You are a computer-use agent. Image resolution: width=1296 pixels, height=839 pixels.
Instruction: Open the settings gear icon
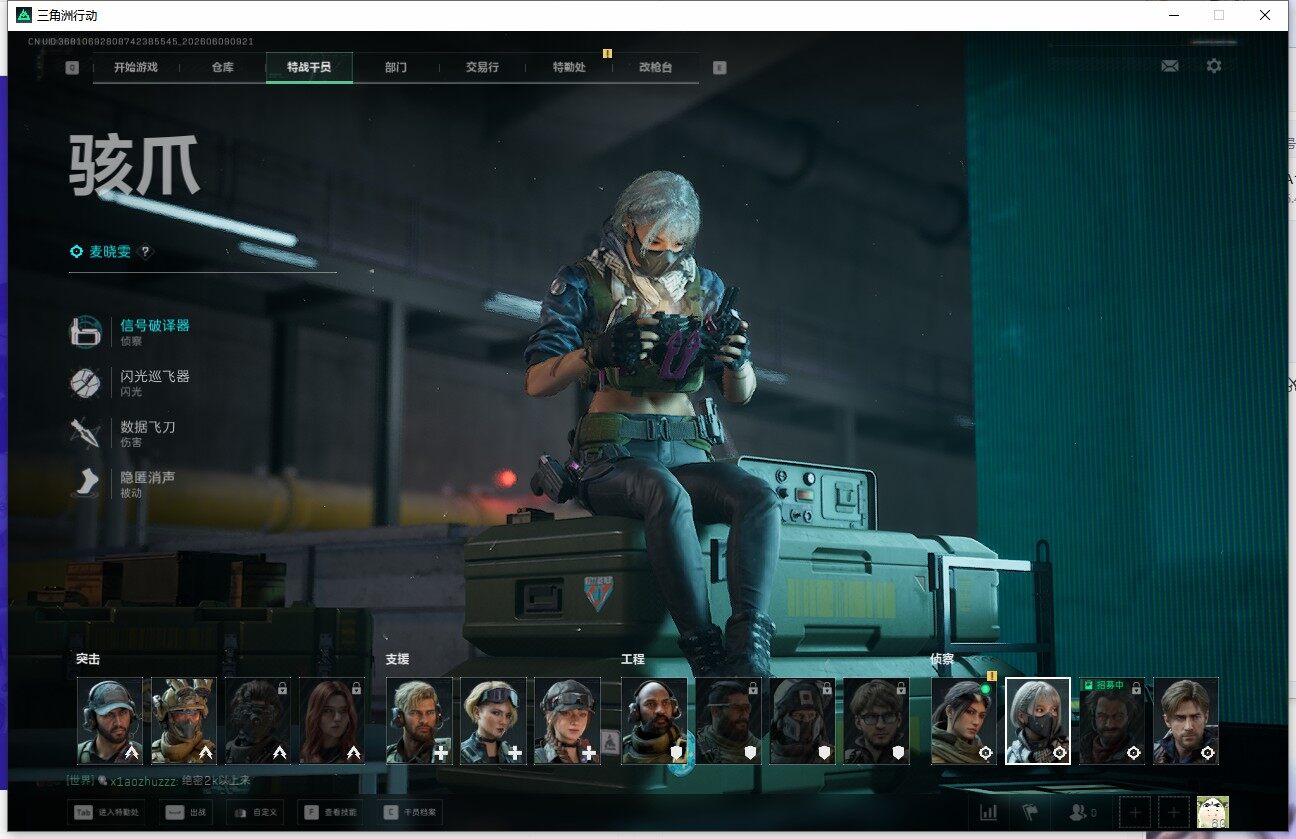[1214, 66]
